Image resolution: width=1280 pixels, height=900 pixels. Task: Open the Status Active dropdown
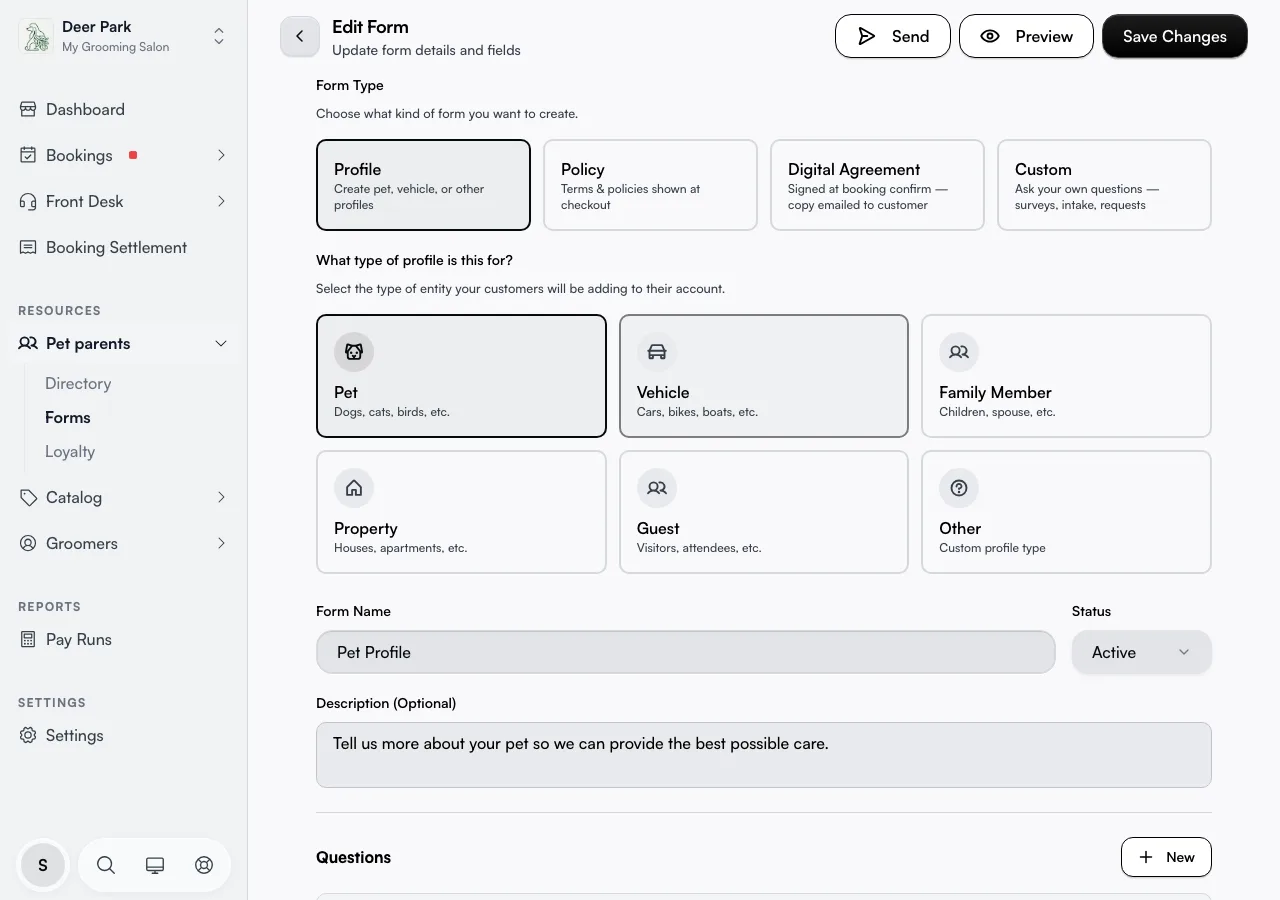[x=1142, y=652]
